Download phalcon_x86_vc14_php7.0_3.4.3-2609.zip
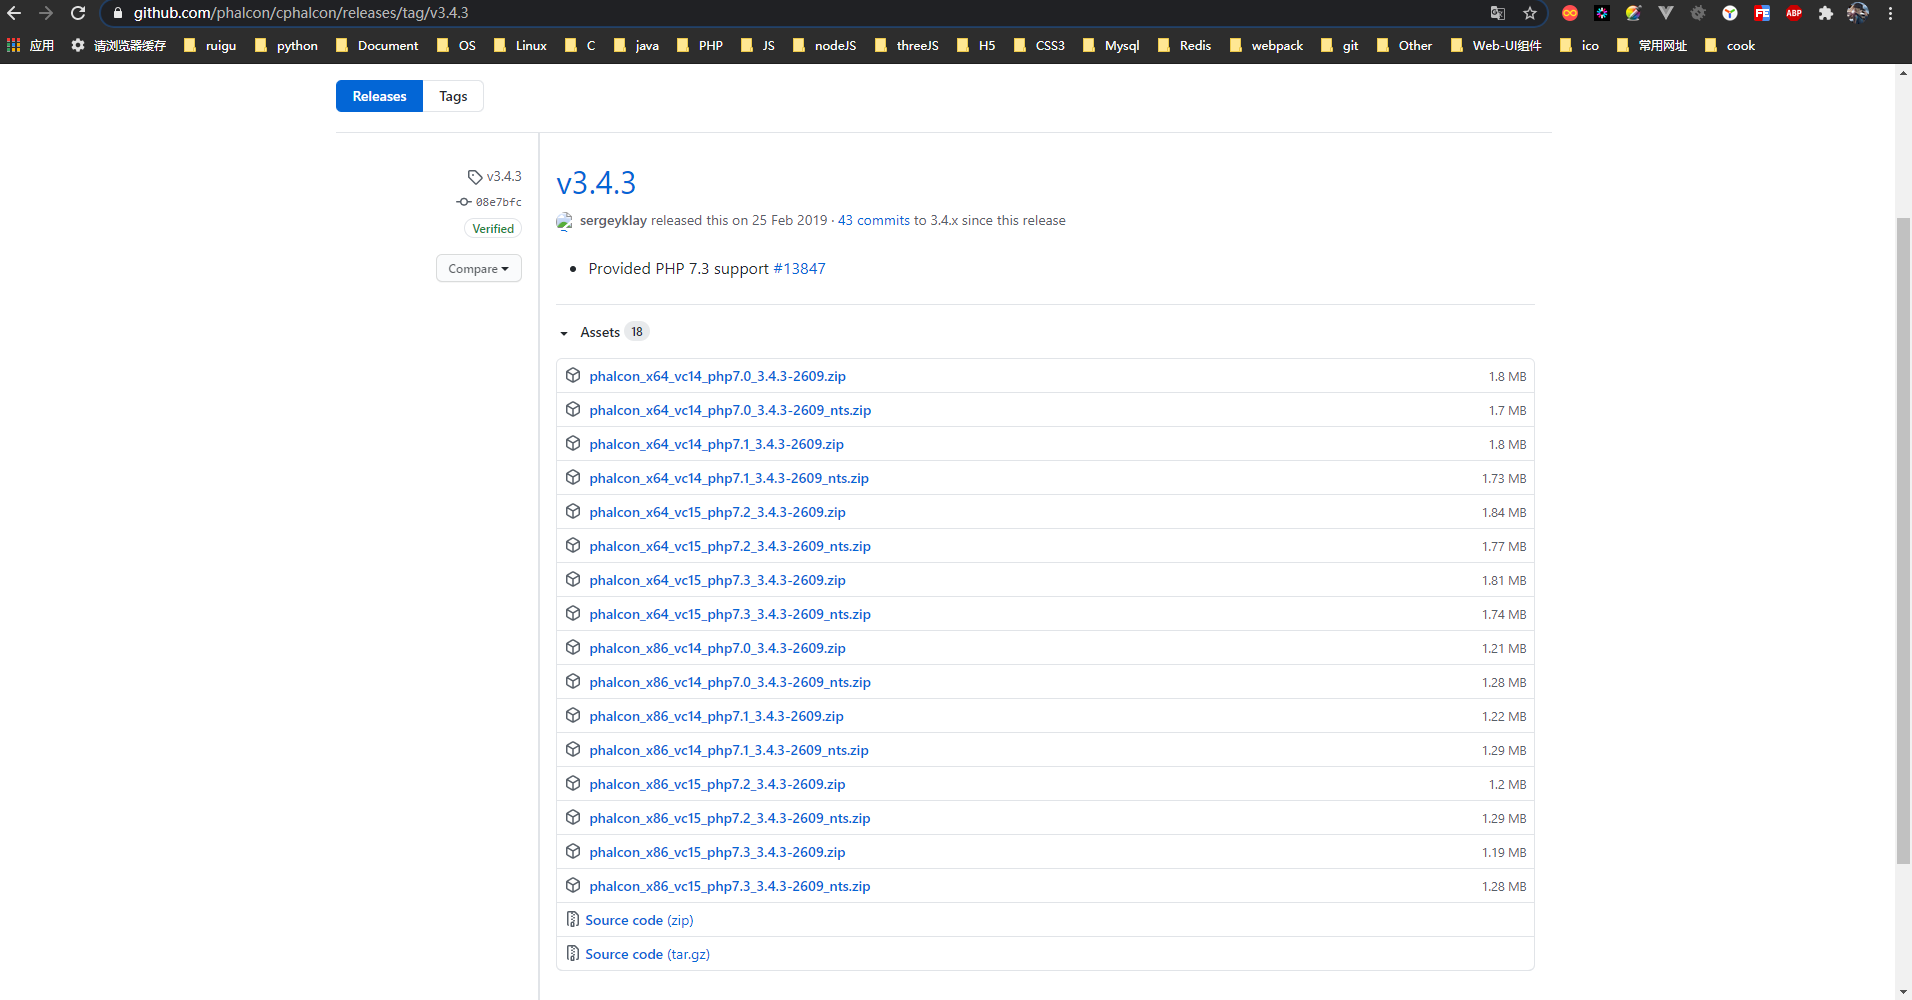 pos(717,648)
